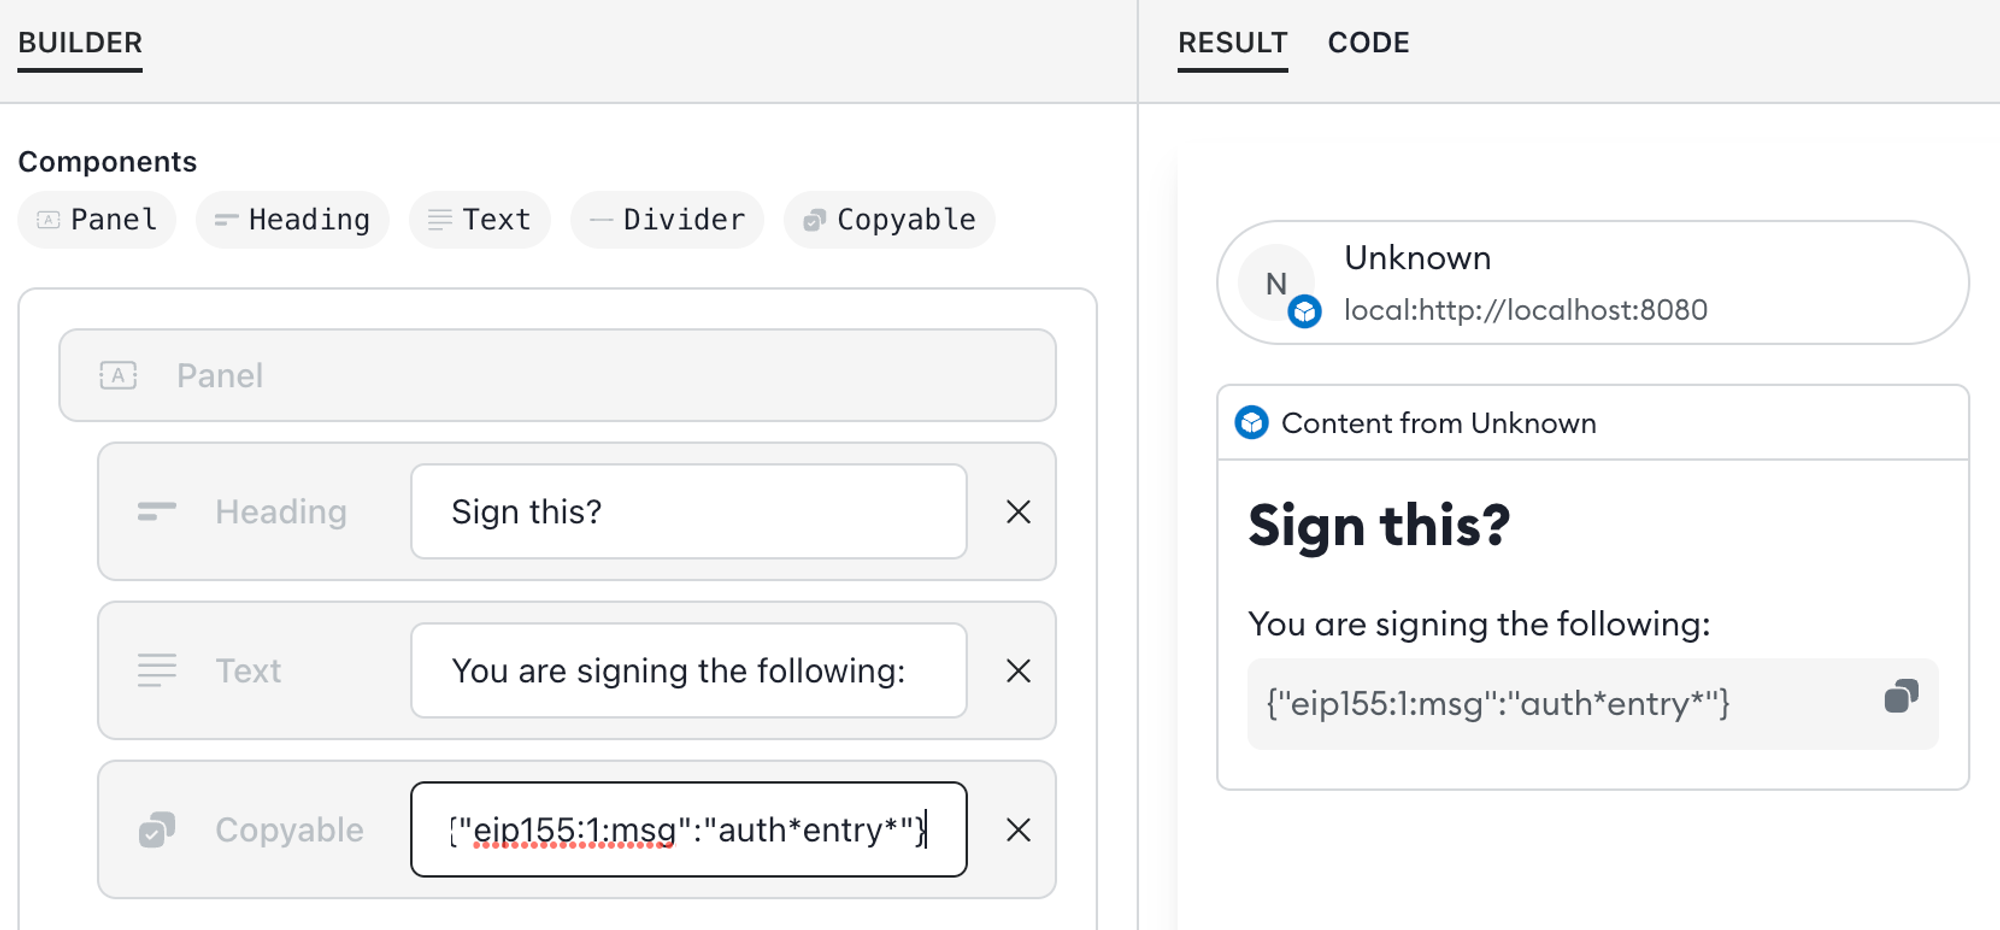Viewport: 2000px width, 930px height.
Task: Add a Heading component chip
Action: coord(292,220)
